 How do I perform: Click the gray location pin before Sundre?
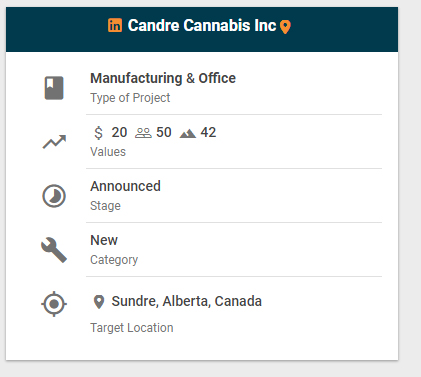[x=99, y=302]
